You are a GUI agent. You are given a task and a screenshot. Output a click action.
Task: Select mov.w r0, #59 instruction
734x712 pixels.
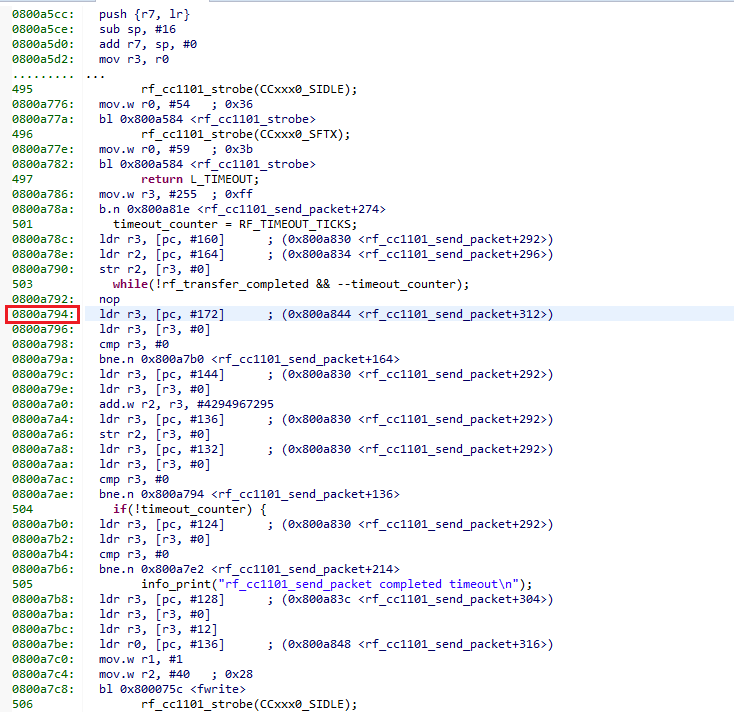pos(176,149)
